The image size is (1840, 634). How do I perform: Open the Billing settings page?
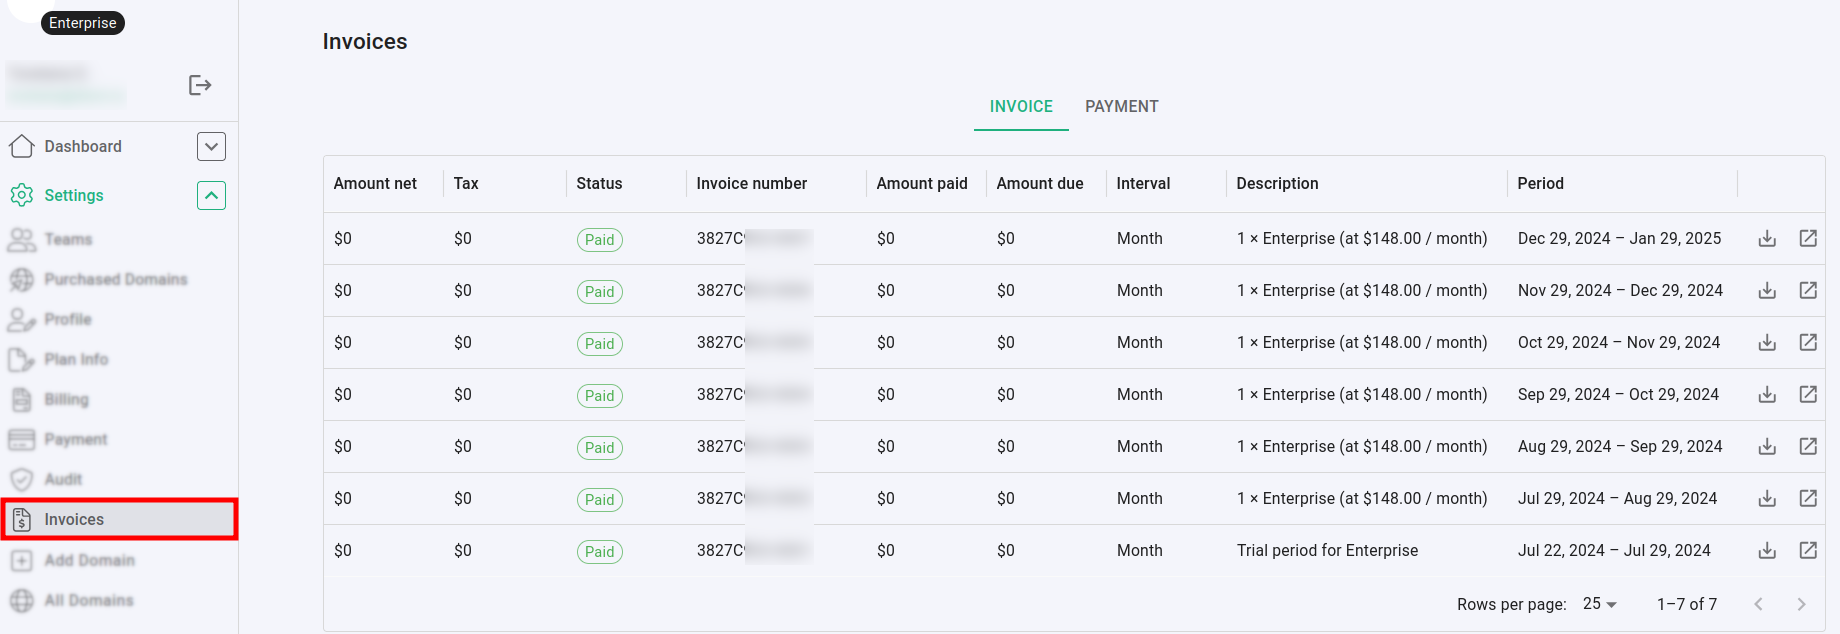66,400
